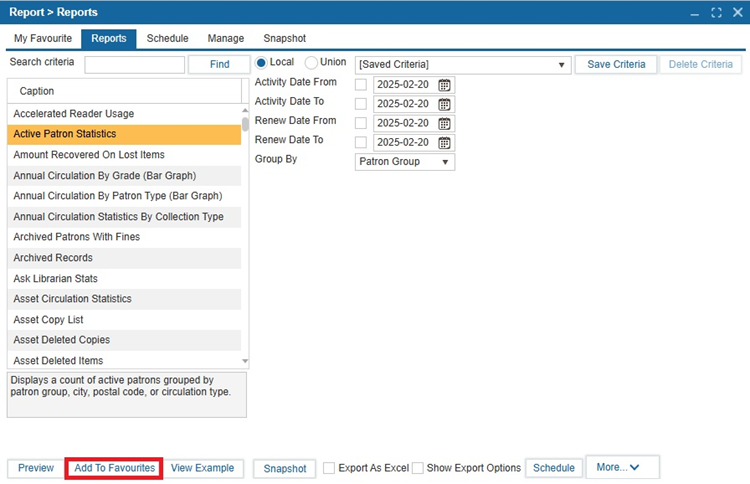Image resolution: width=750 pixels, height=484 pixels.
Task: Maximize the Reports window
Action: click(716, 12)
